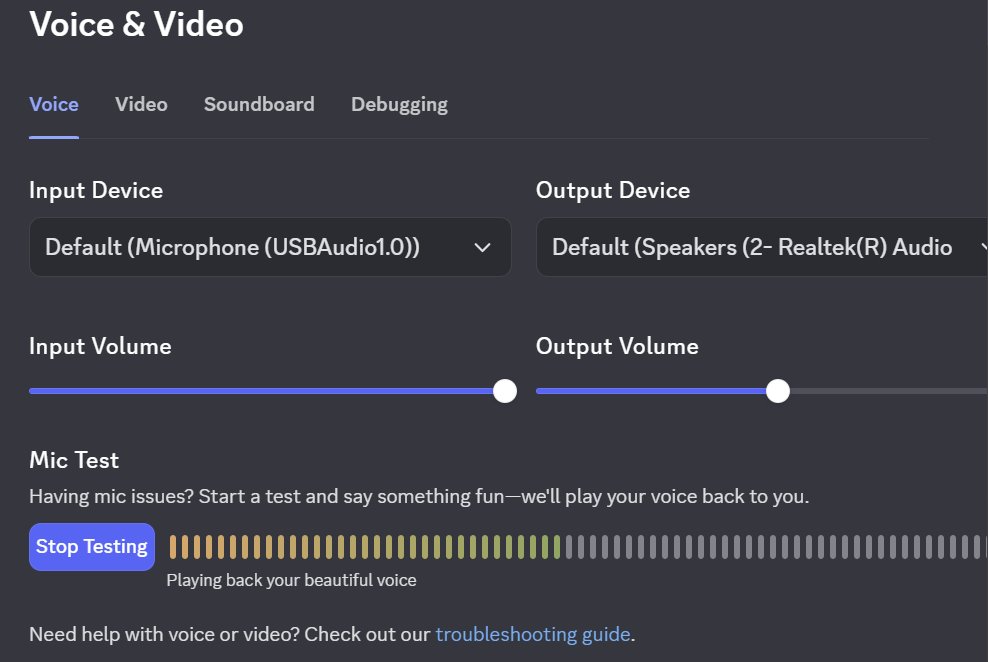Open the Video tab
Image resolution: width=988 pixels, height=662 pixels.
[141, 105]
